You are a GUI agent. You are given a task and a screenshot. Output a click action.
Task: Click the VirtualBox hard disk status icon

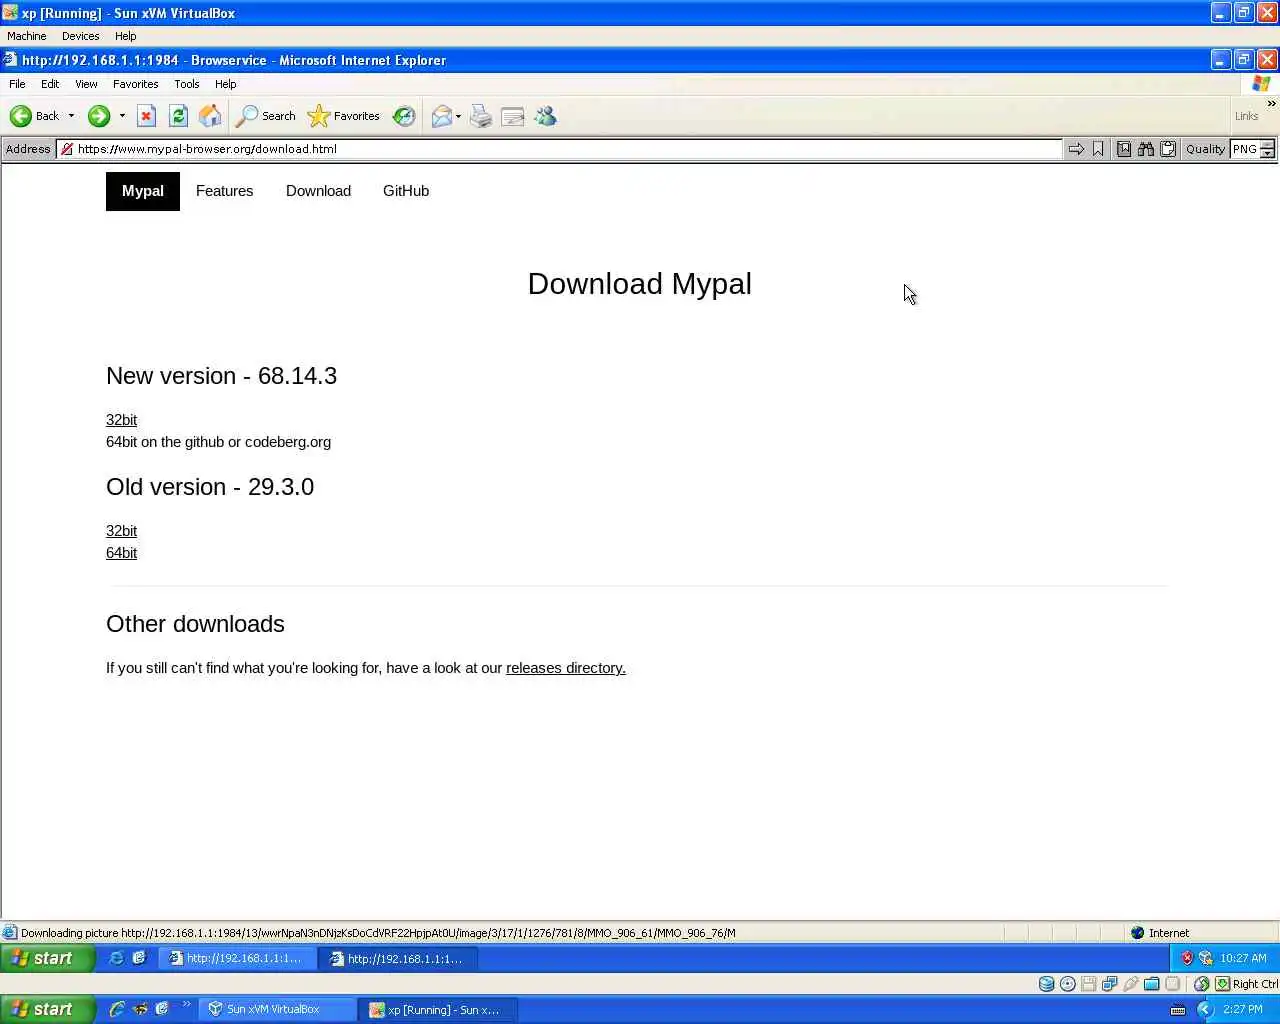[1046, 984]
